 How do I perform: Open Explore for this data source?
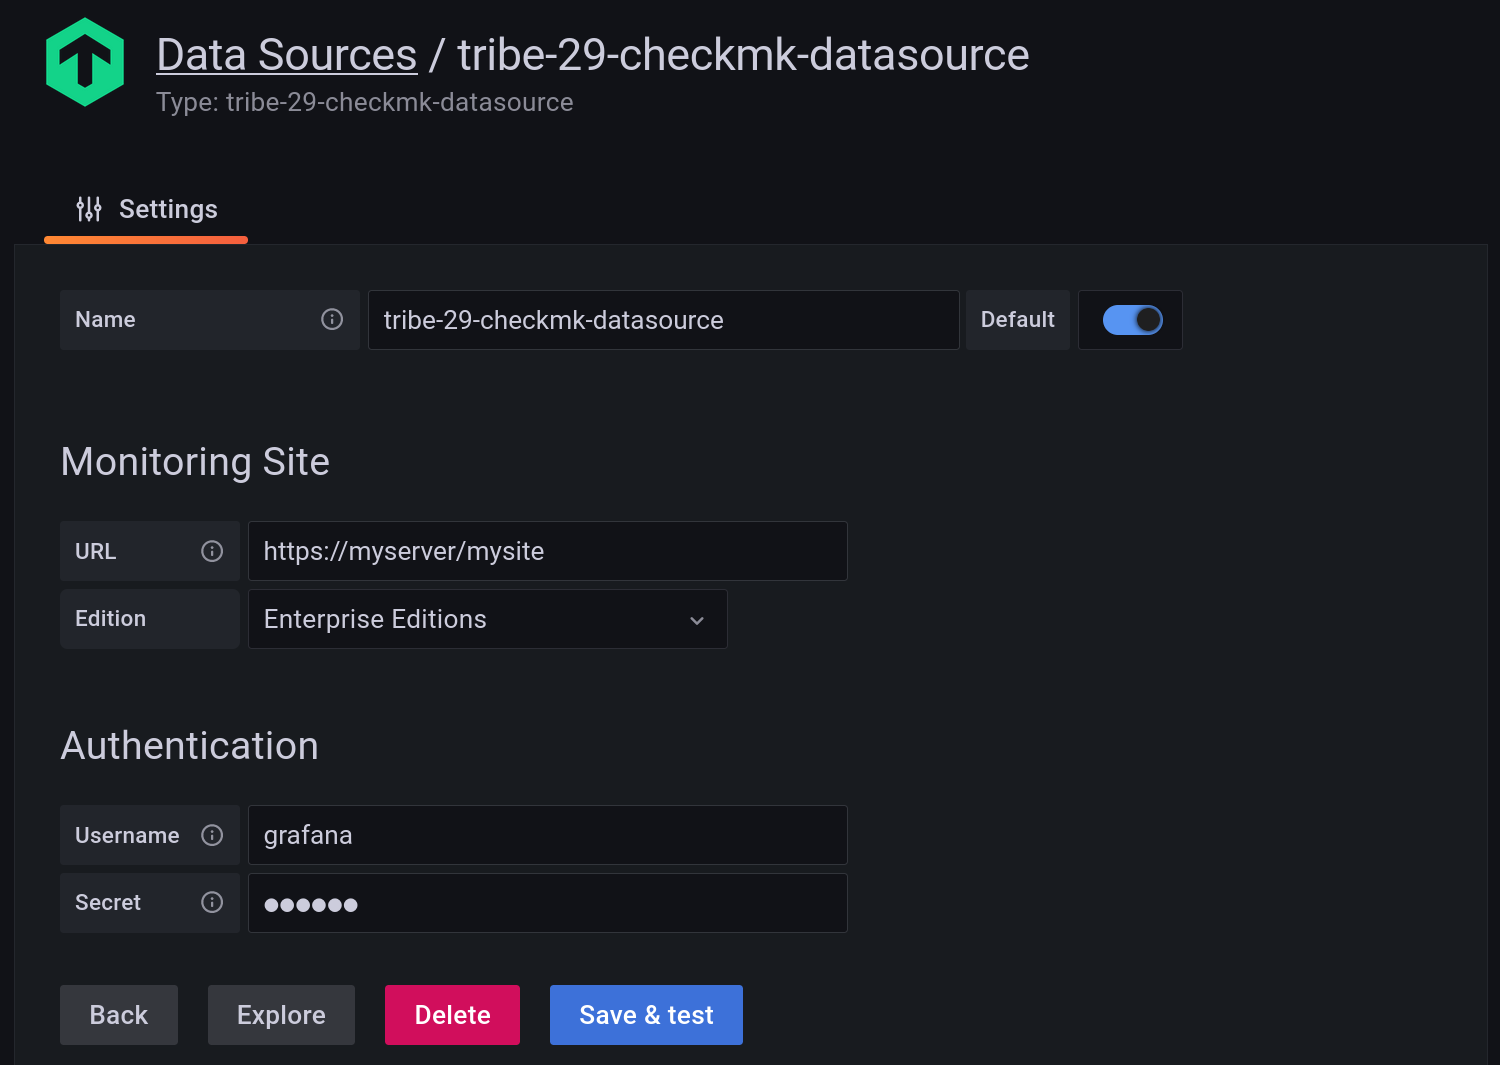tap(281, 1015)
